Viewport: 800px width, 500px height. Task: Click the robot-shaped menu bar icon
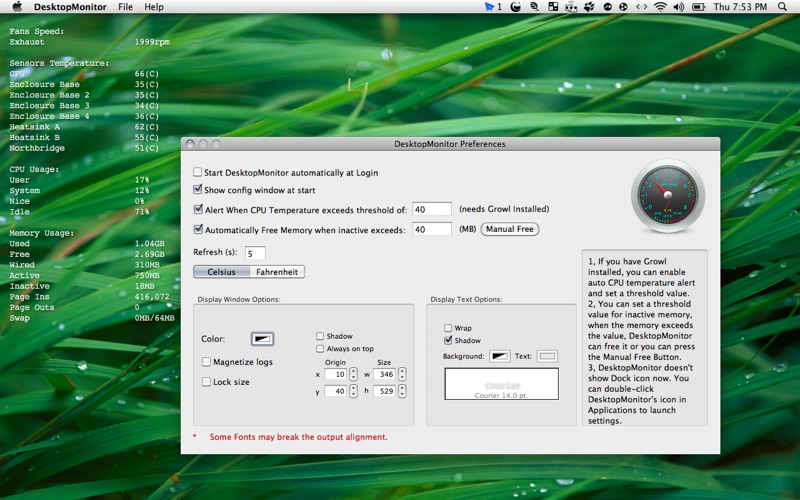pos(571,7)
